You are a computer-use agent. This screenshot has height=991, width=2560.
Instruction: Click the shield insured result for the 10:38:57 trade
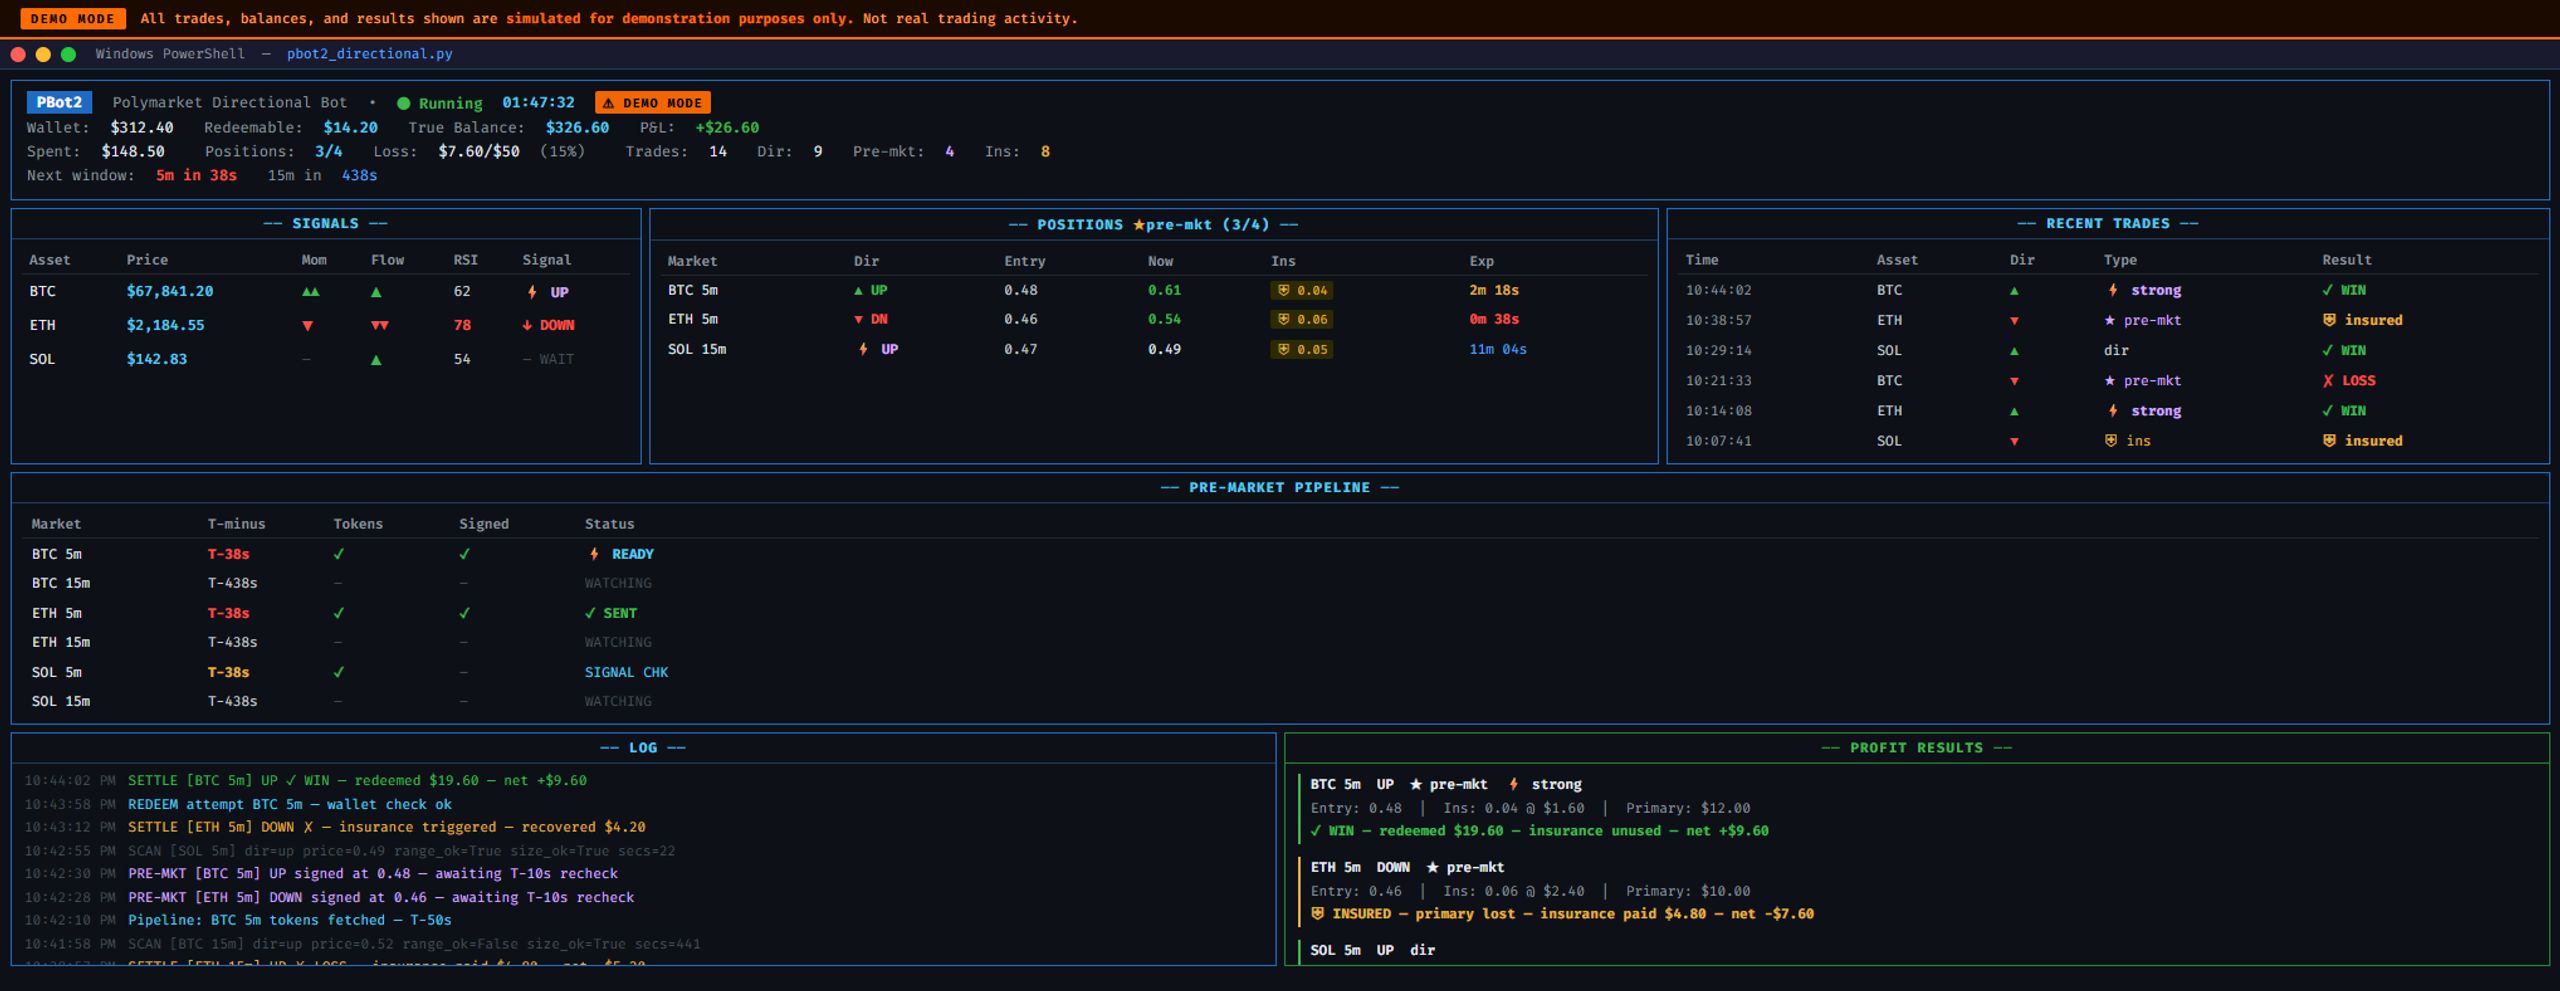tap(2362, 320)
